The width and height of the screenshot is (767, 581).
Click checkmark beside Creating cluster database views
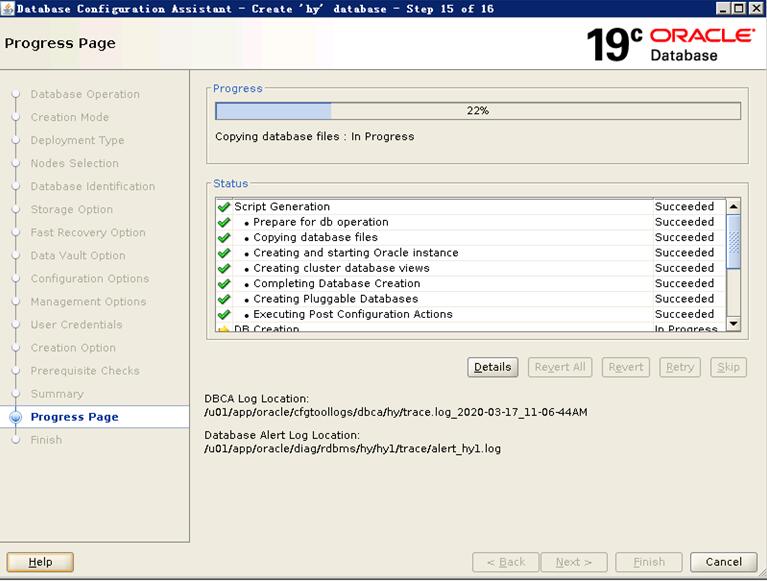(224, 268)
